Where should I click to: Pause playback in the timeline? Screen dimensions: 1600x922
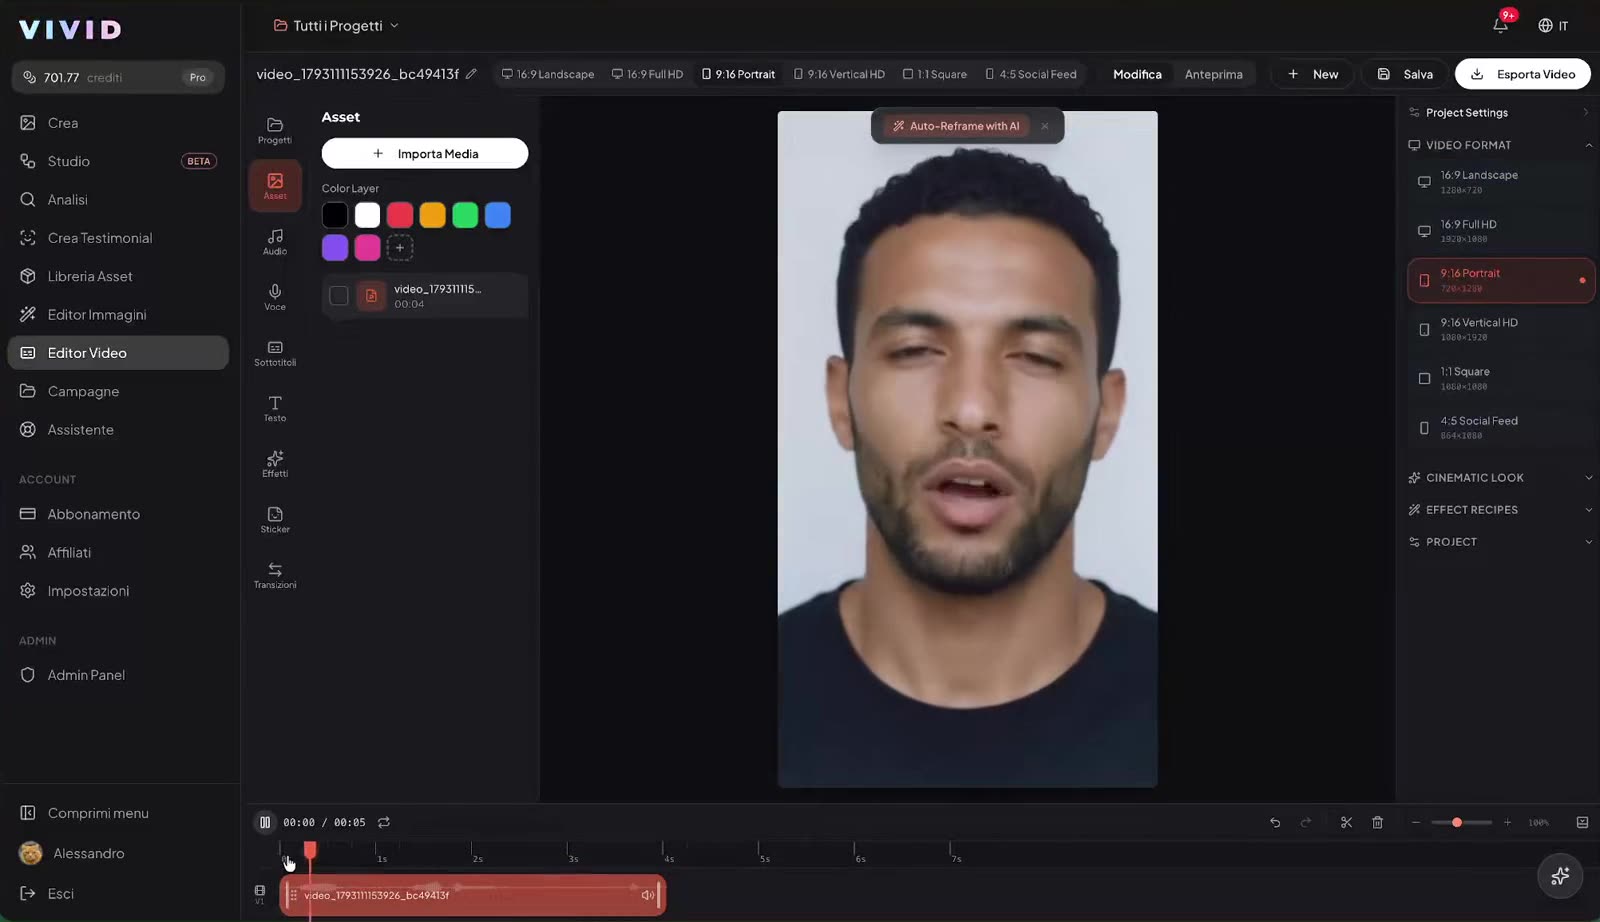[265, 822]
